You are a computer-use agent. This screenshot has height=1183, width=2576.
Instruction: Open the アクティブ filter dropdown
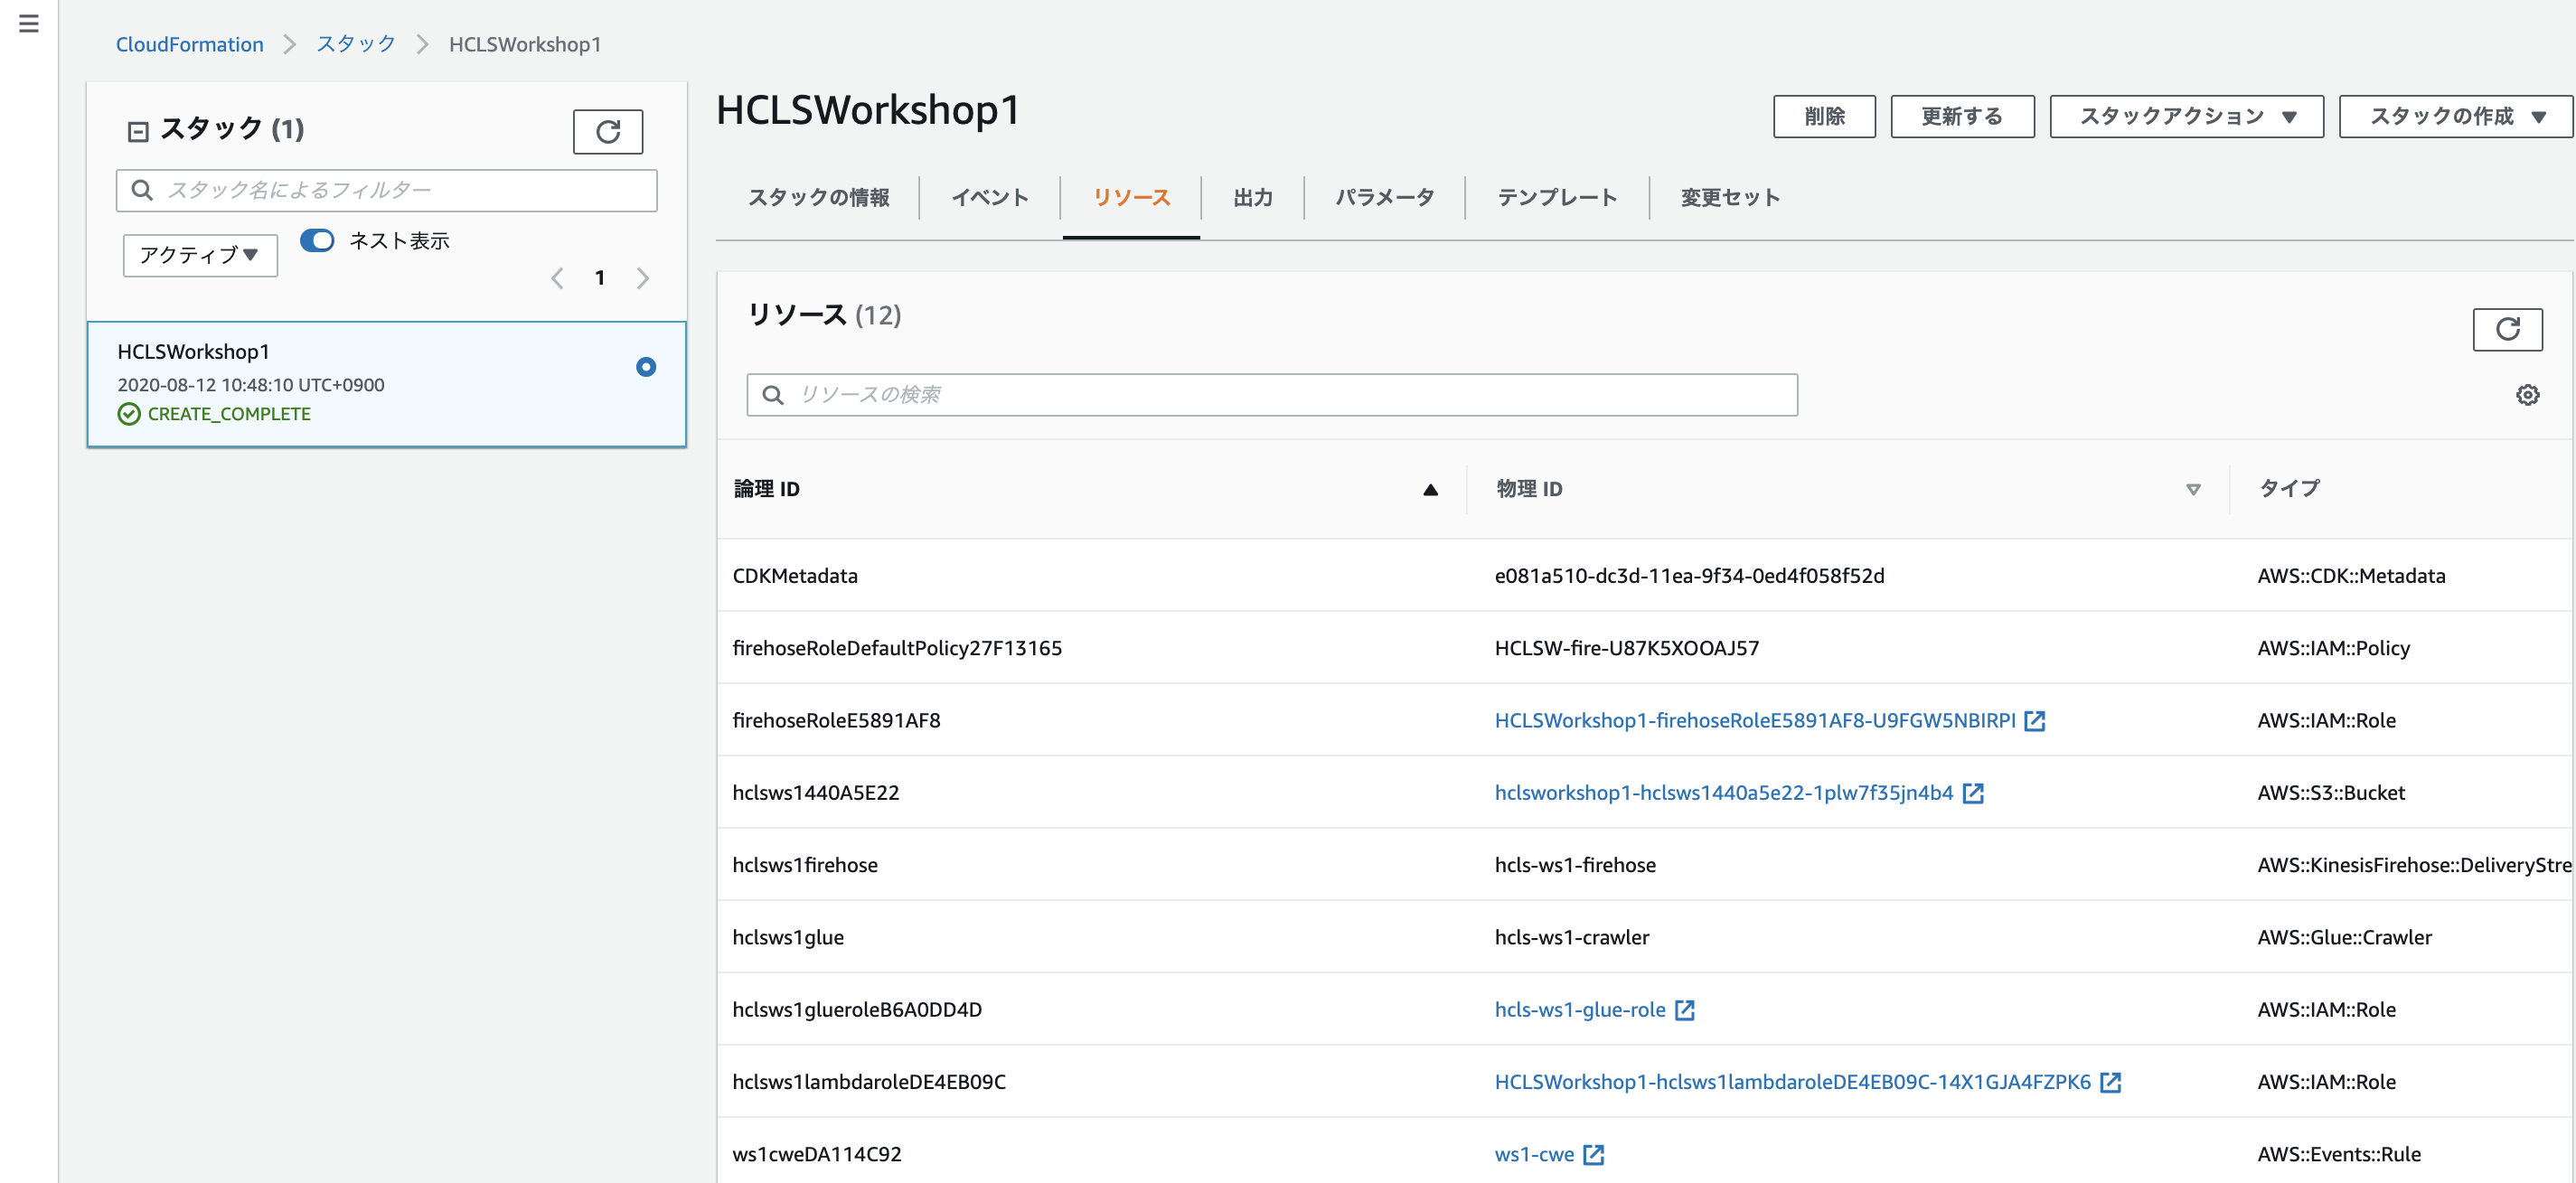coord(200,255)
